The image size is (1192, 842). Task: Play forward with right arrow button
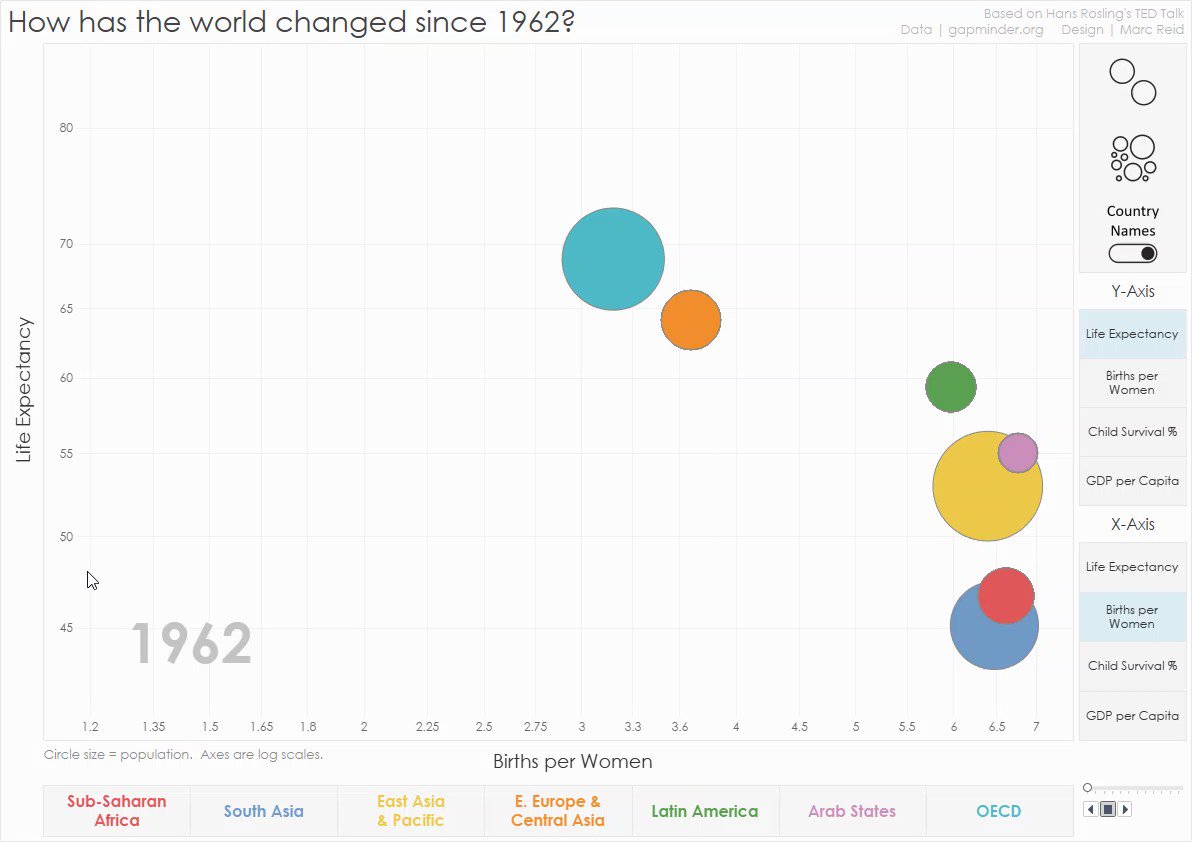pos(1125,809)
